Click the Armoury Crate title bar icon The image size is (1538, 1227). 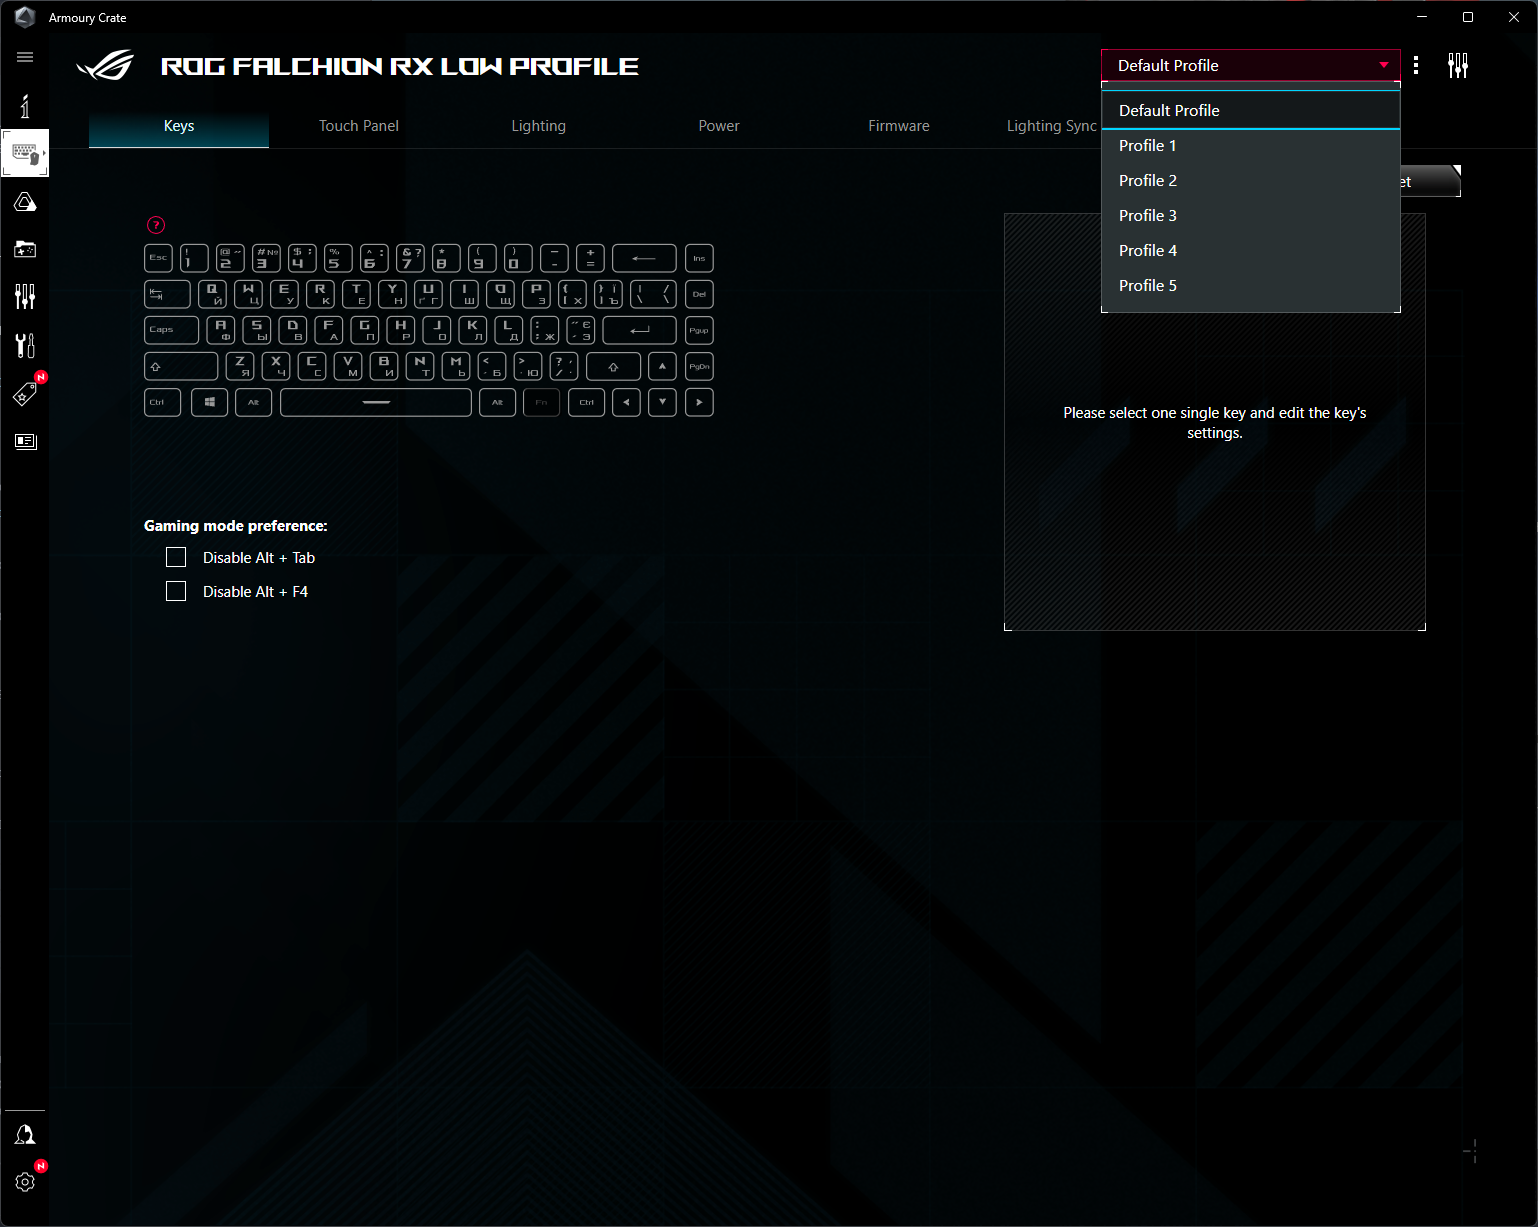pos(25,17)
